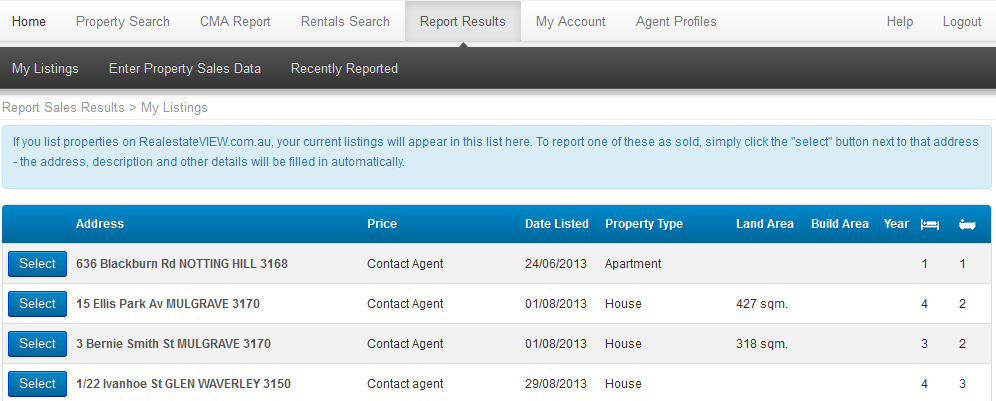Select the 15 Ellis Park Av listing
Screen dimensions: 996x401
coord(38,304)
